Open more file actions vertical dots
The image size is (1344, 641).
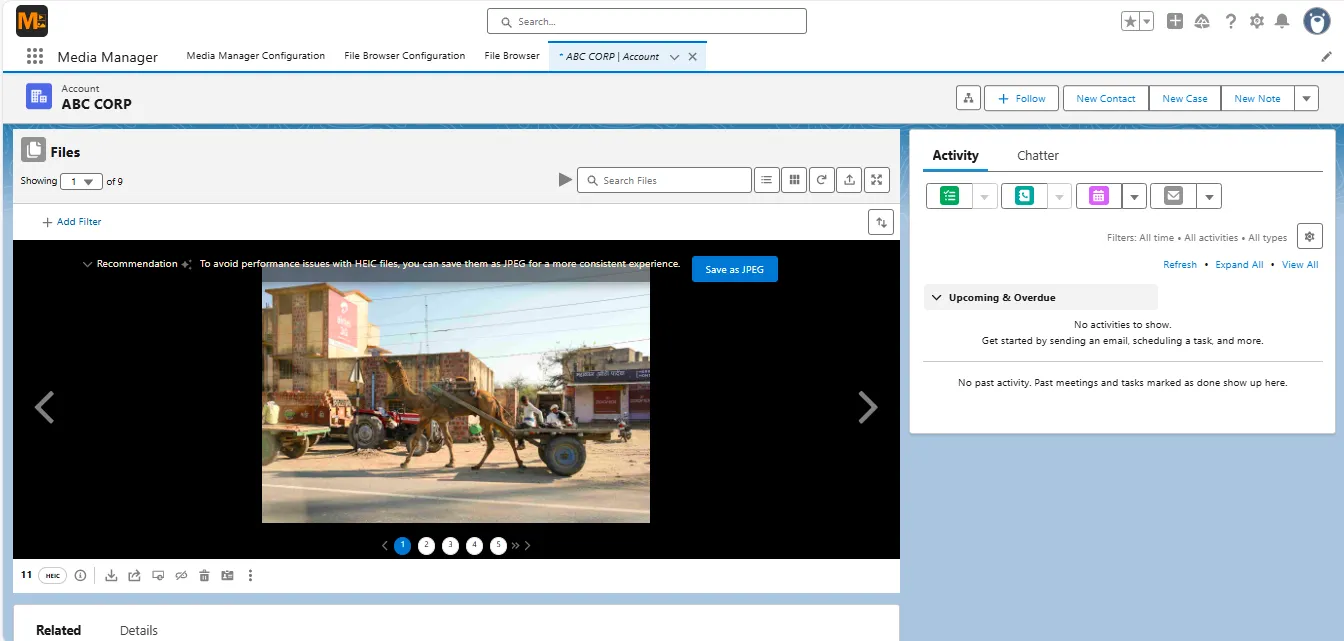click(250, 575)
